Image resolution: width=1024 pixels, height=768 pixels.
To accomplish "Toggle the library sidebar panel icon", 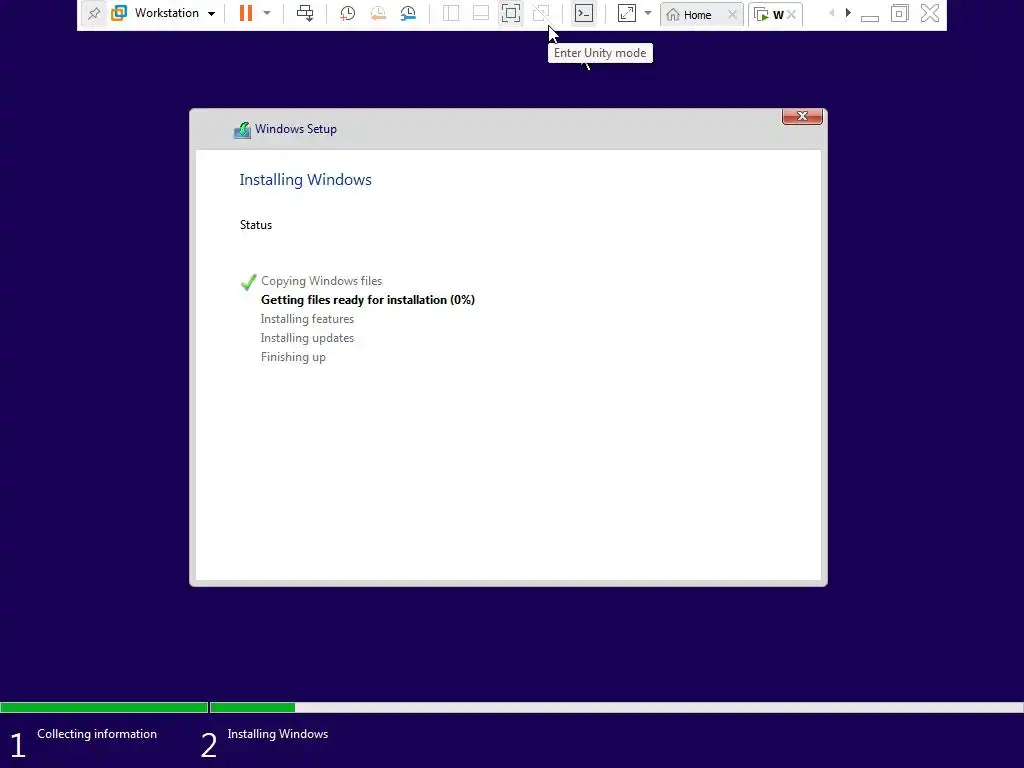I will click(451, 13).
